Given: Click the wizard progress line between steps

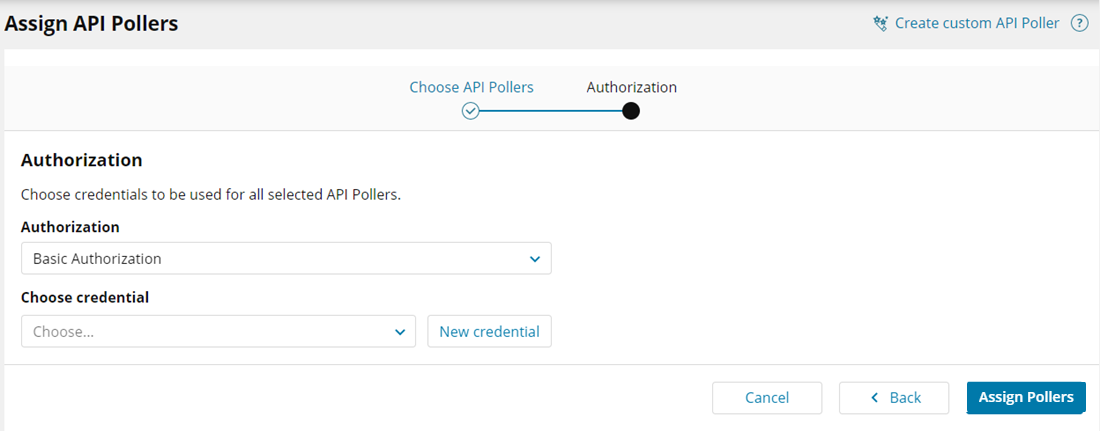Looking at the screenshot, I should click(550, 111).
